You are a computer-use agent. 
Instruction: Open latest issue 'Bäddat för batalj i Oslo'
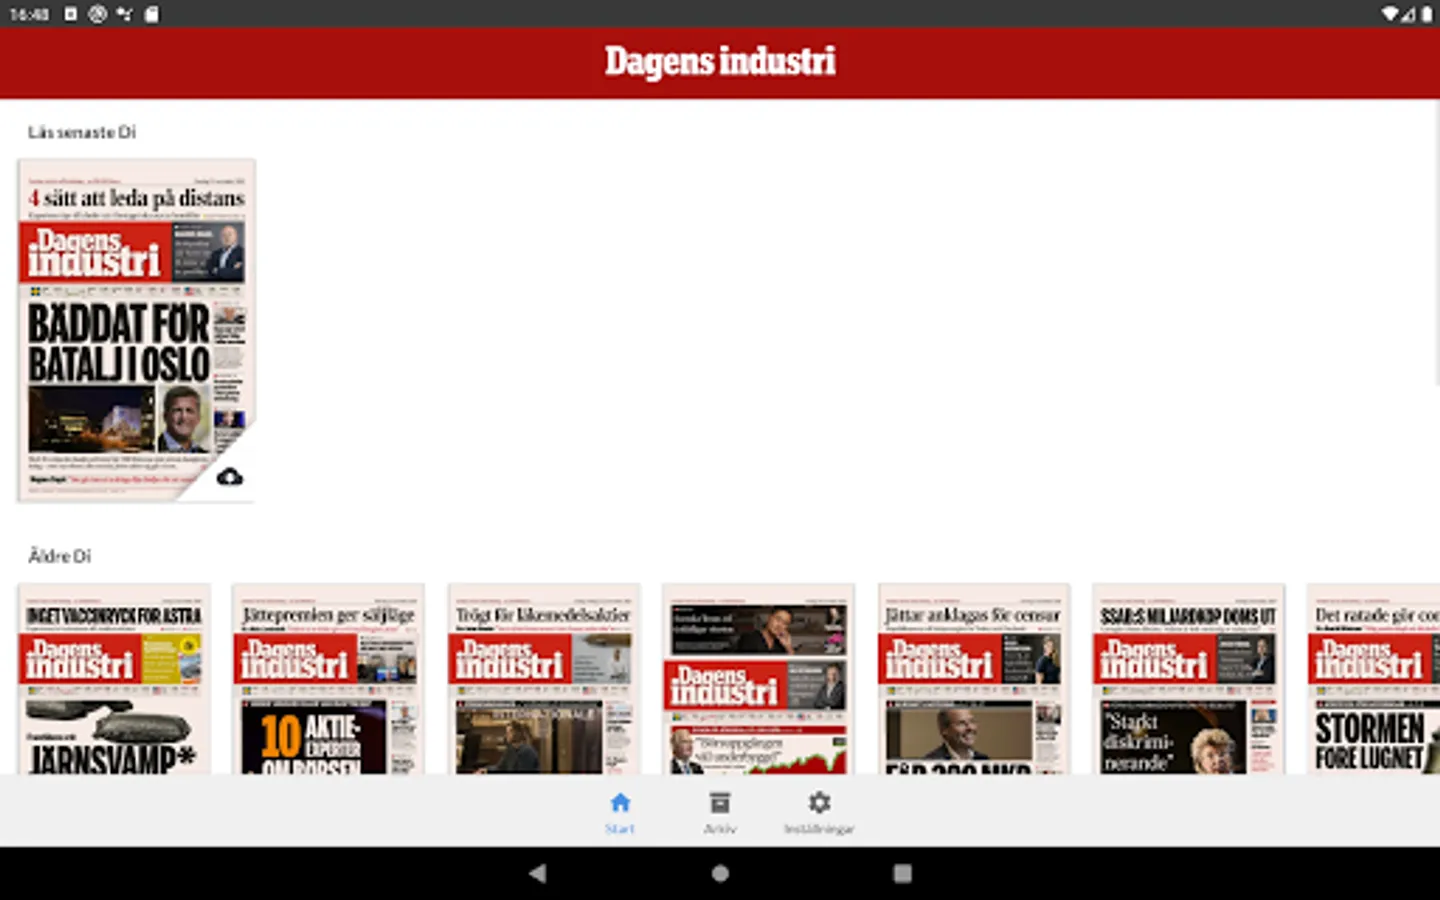click(x=136, y=330)
